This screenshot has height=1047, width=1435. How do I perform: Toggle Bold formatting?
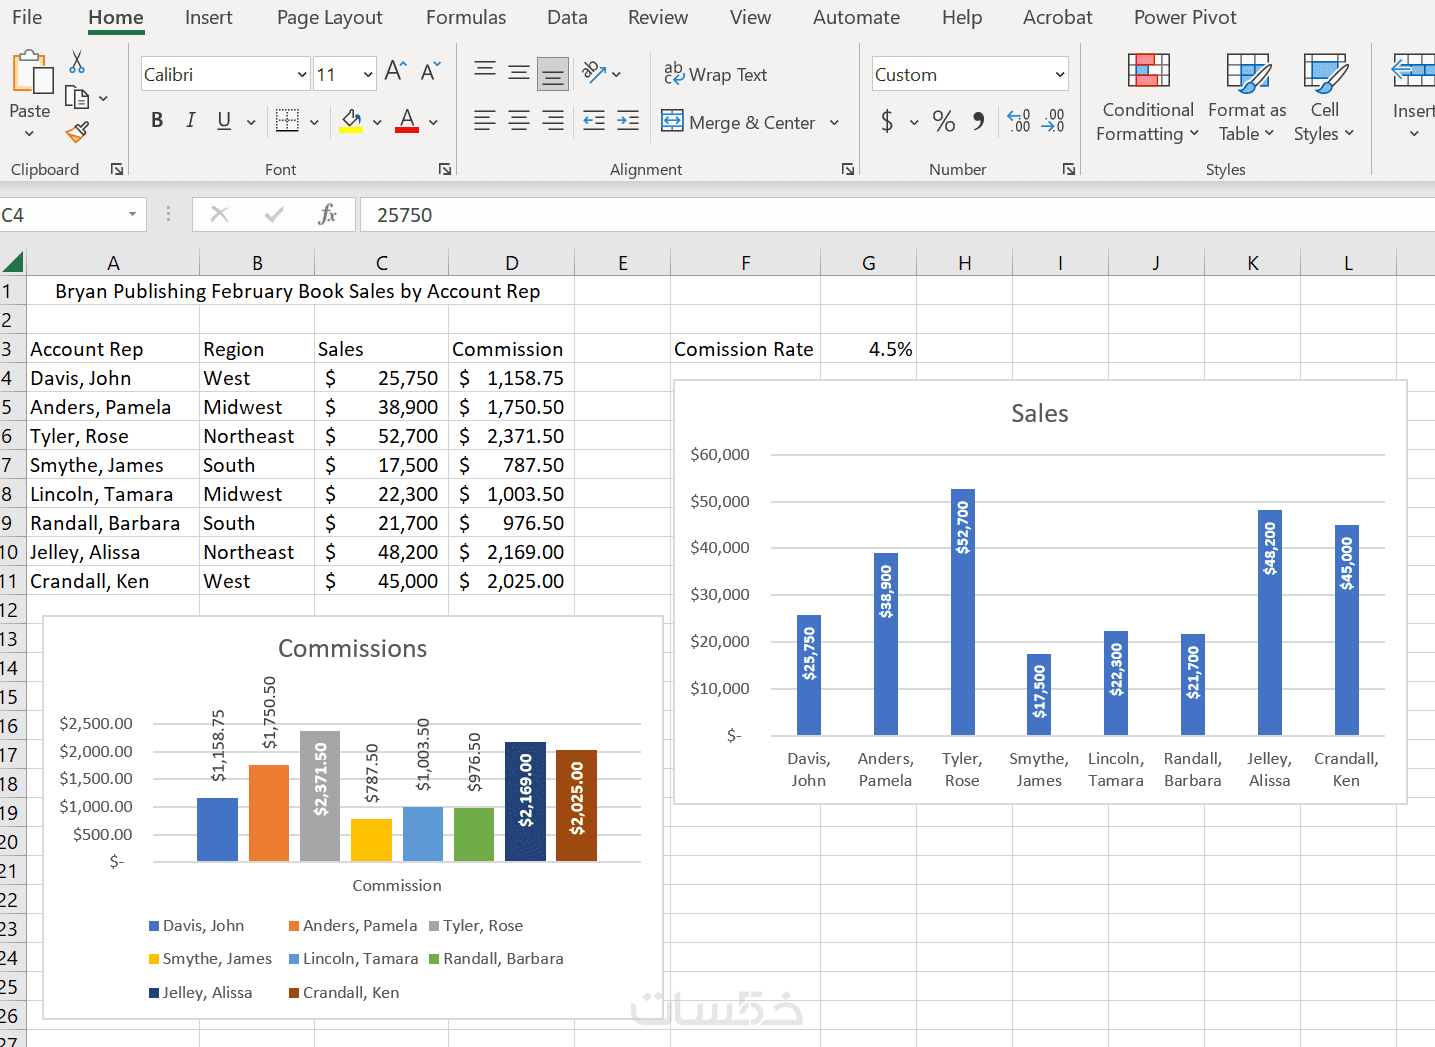pos(157,121)
